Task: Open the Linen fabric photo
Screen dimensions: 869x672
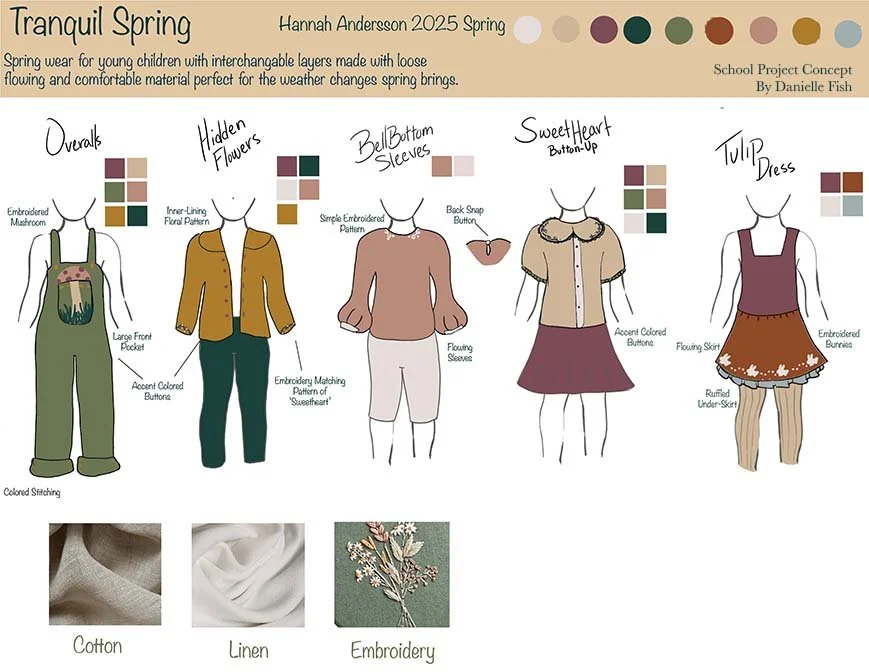Action: click(x=248, y=575)
